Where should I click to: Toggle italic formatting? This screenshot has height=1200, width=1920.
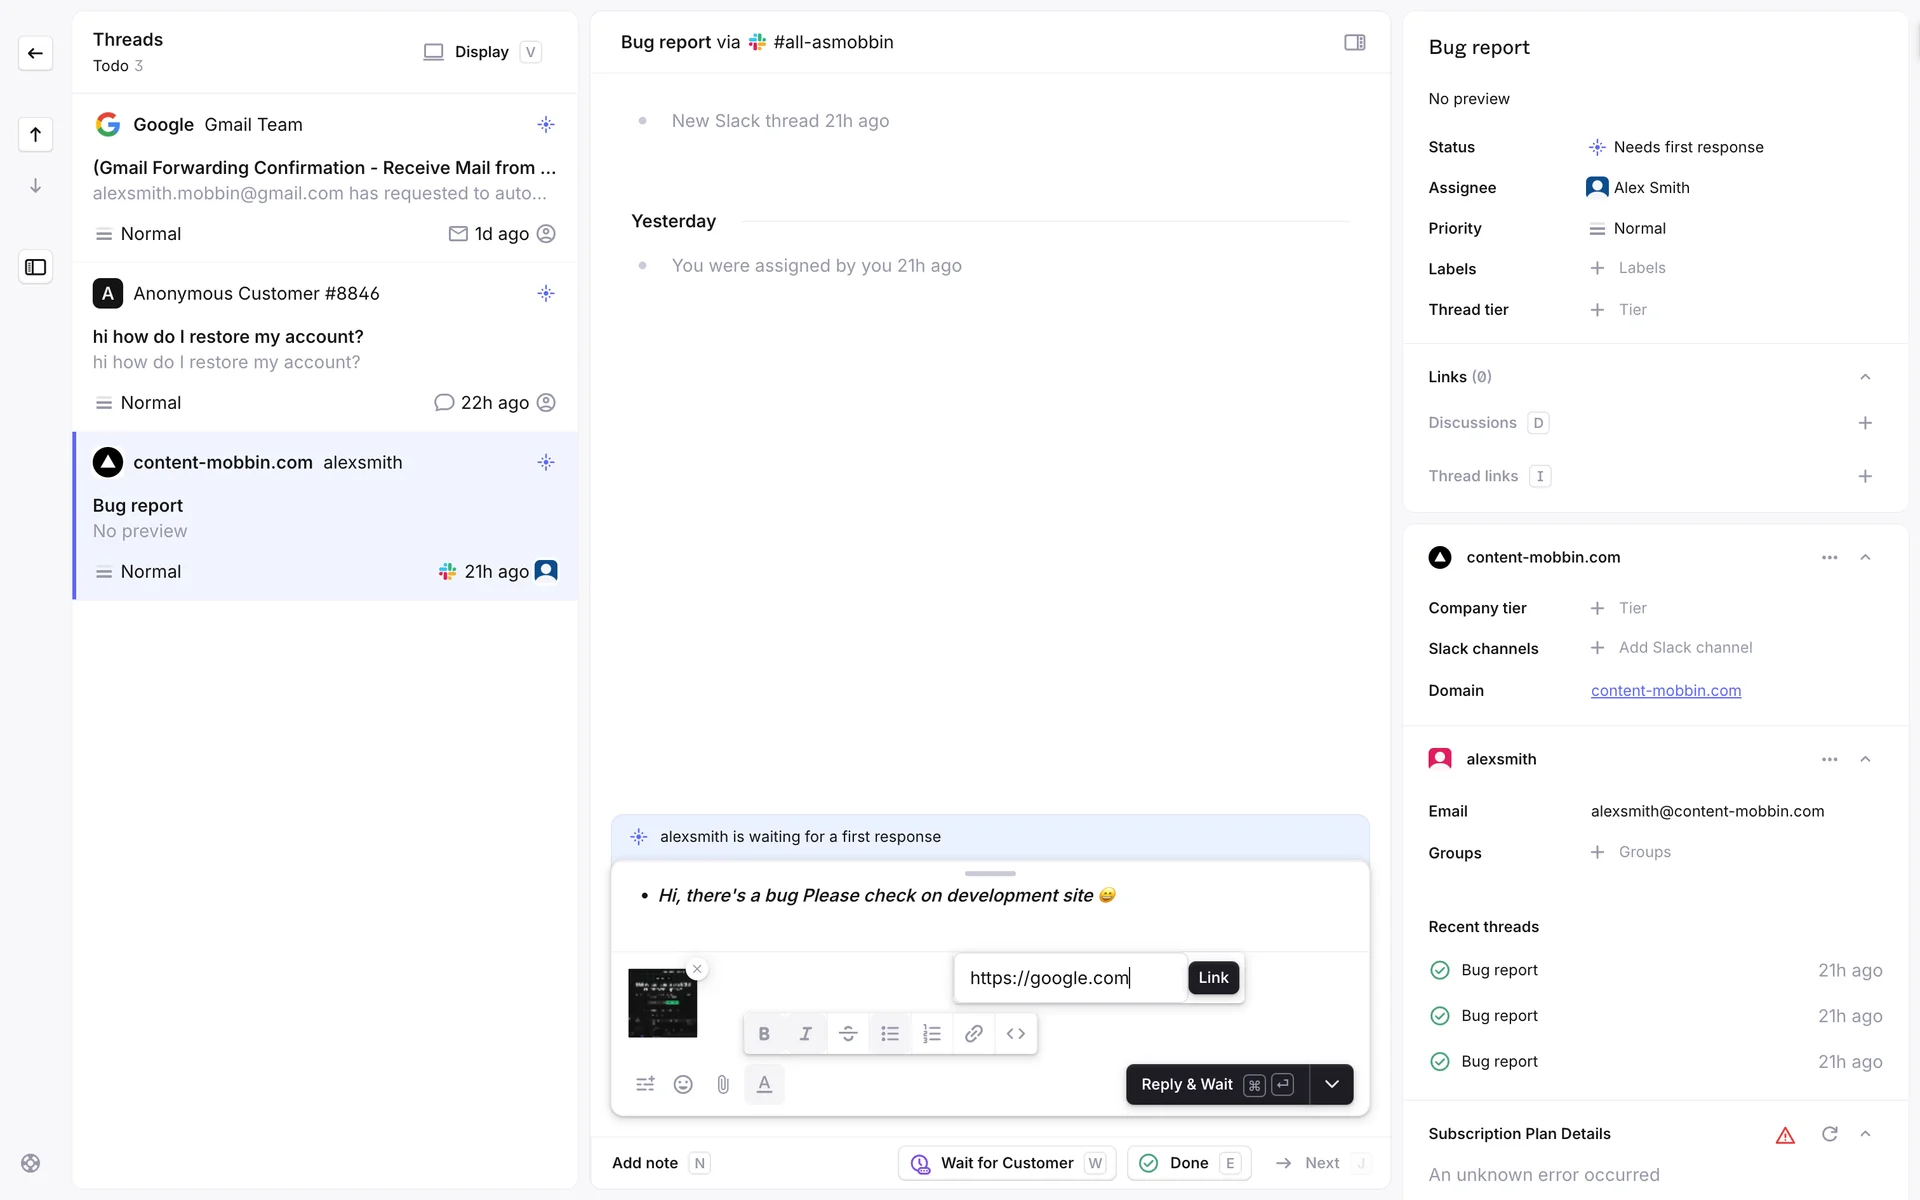coord(806,1034)
